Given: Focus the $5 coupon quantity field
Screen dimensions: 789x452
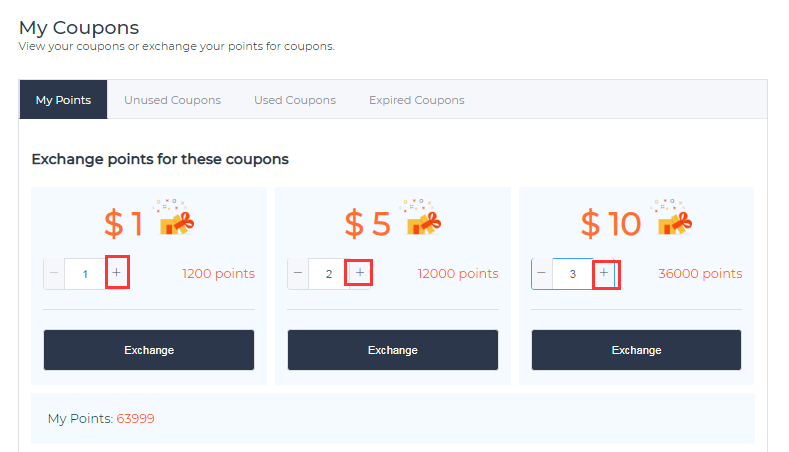Looking at the screenshot, I should click(329, 274).
